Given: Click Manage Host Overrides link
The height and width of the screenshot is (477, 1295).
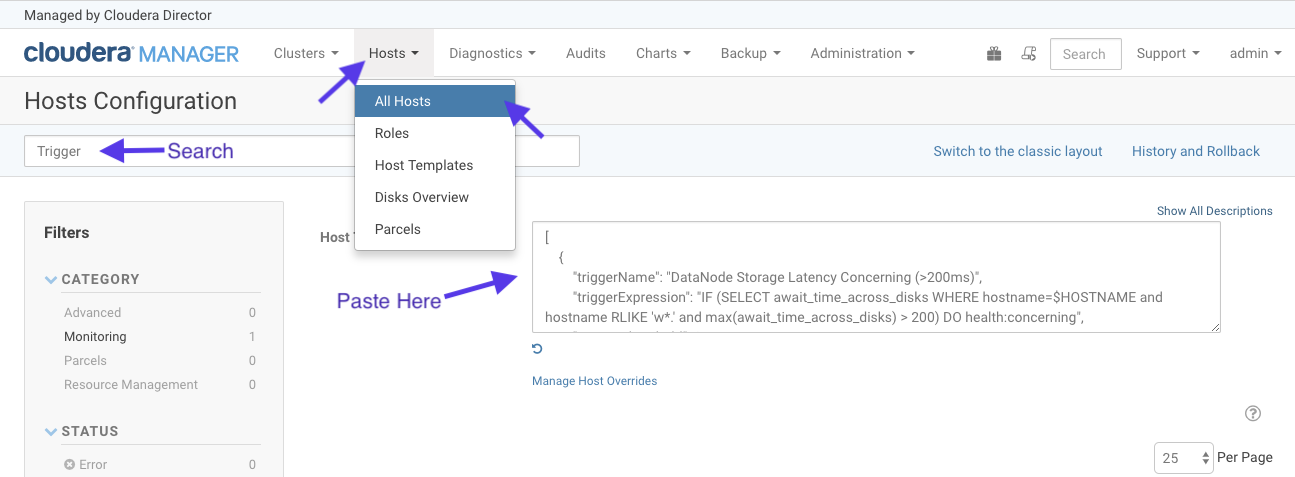Looking at the screenshot, I should pos(594,381).
